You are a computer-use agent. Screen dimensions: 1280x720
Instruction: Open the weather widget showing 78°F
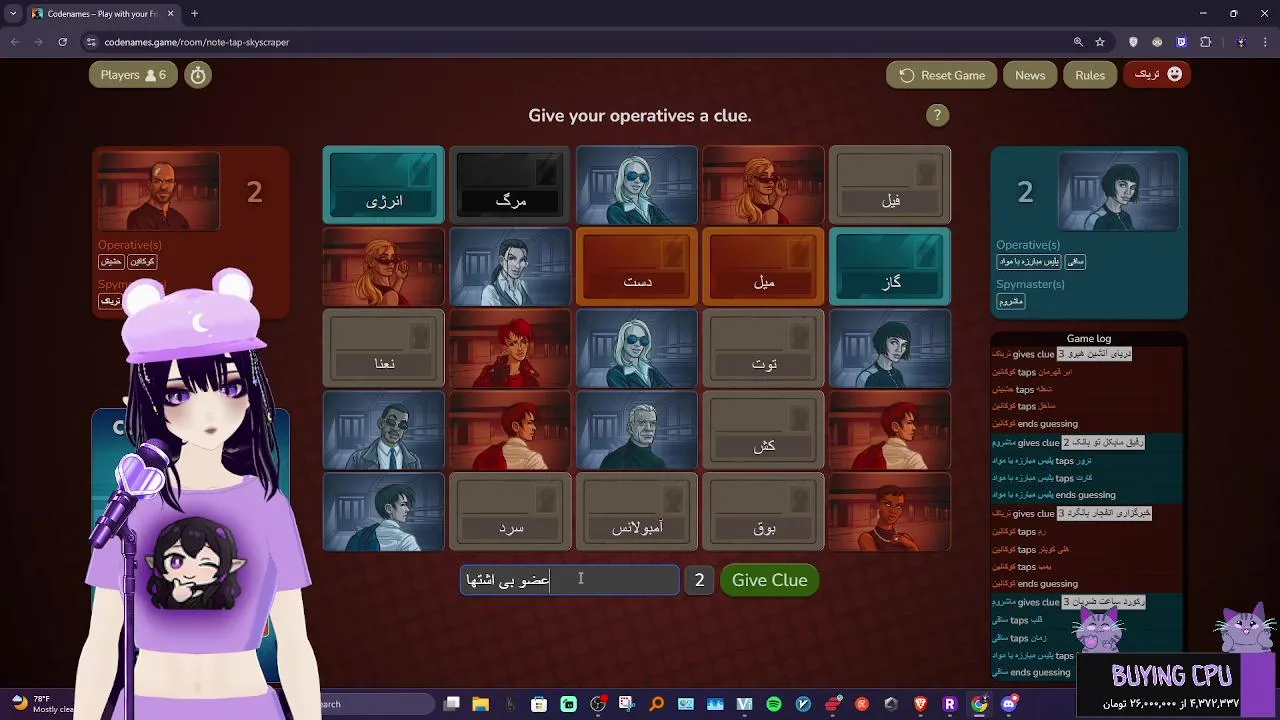(x=43, y=703)
